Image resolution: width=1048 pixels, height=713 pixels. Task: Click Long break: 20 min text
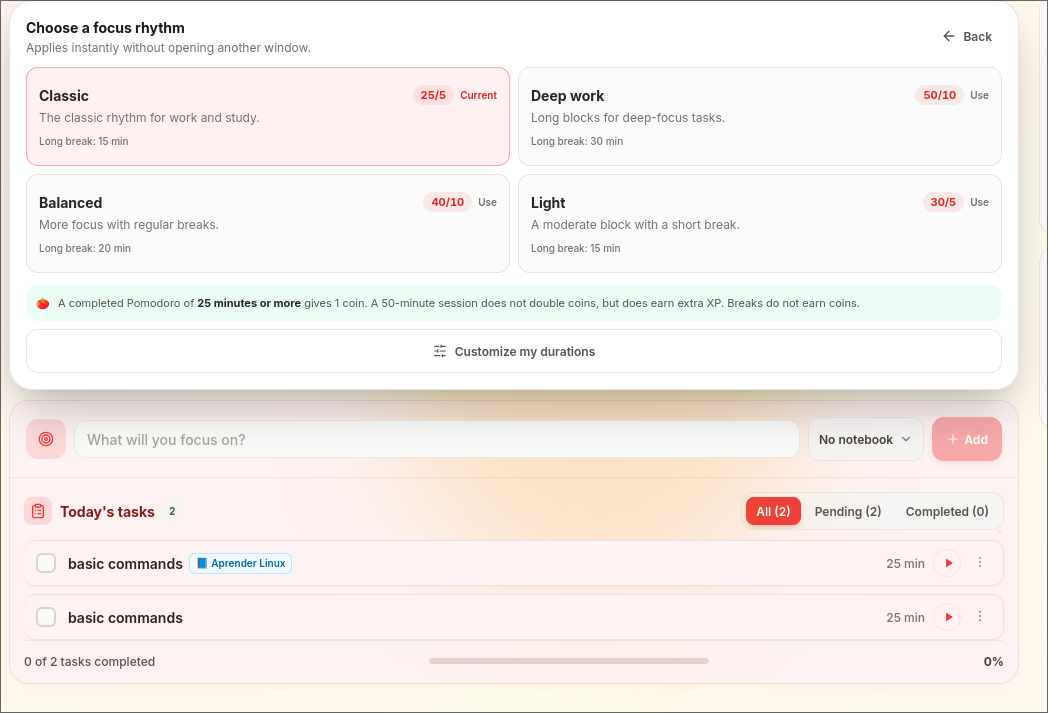tap(85, 248)
